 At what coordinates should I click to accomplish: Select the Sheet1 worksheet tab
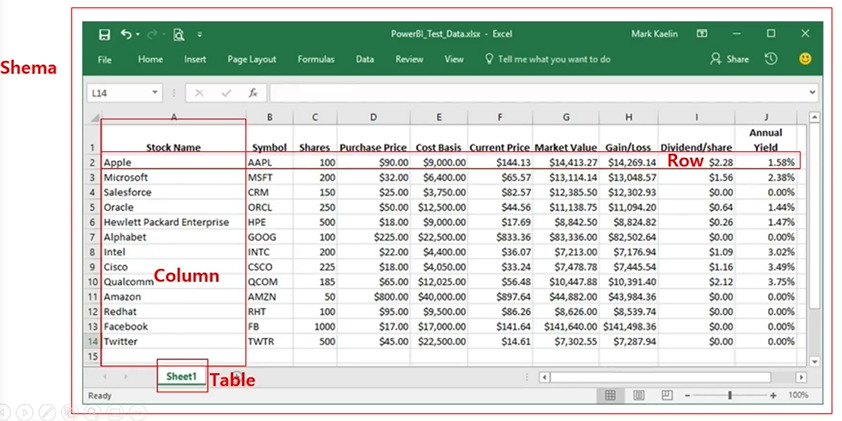182,376
